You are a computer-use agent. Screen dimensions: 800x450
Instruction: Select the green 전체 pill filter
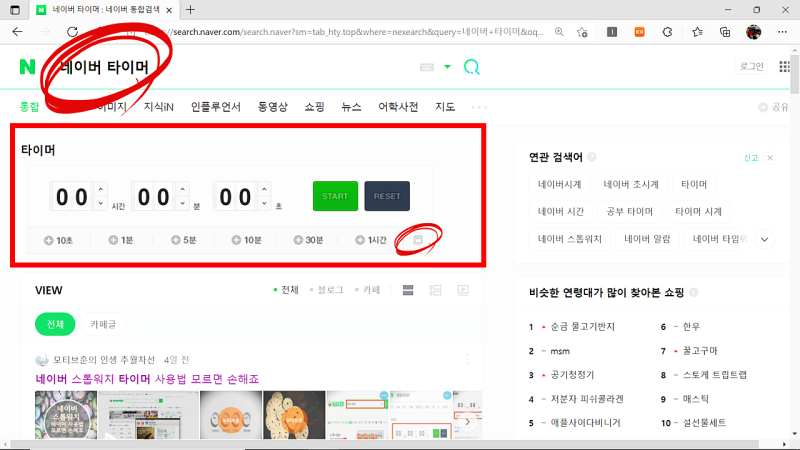tap(55, 324)
